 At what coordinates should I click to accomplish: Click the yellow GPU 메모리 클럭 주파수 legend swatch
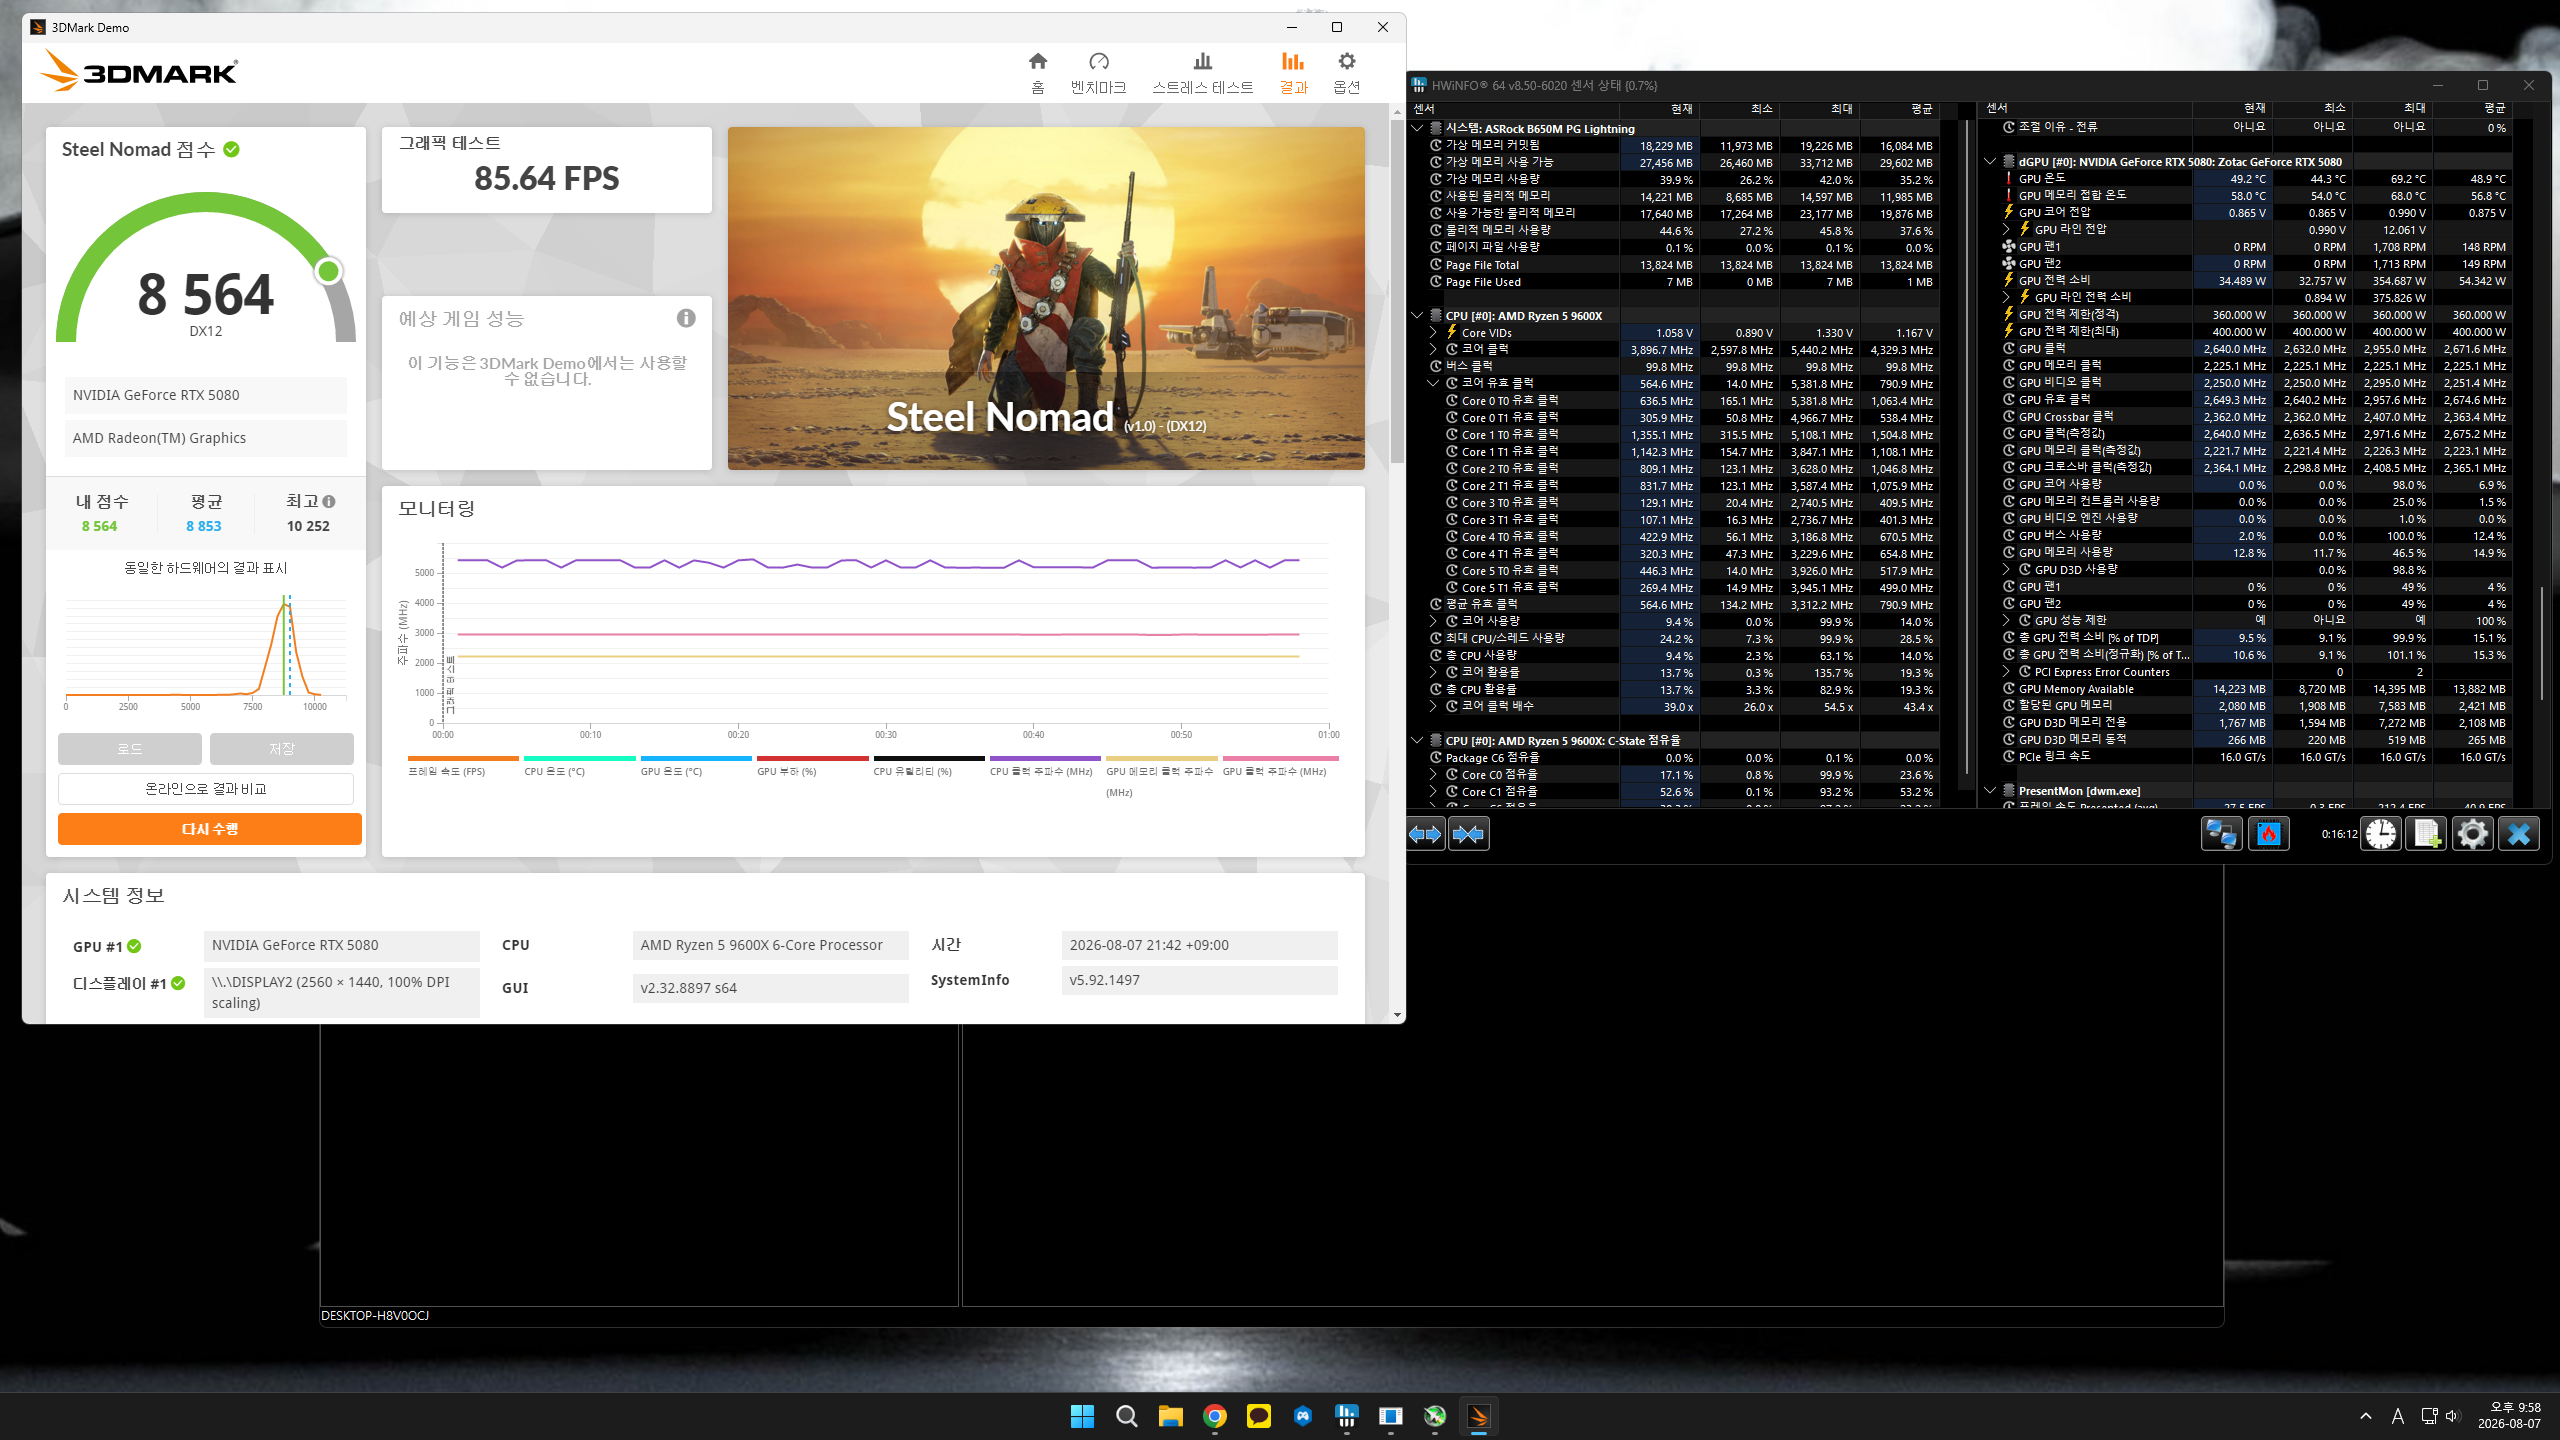tap(1162, 758)
